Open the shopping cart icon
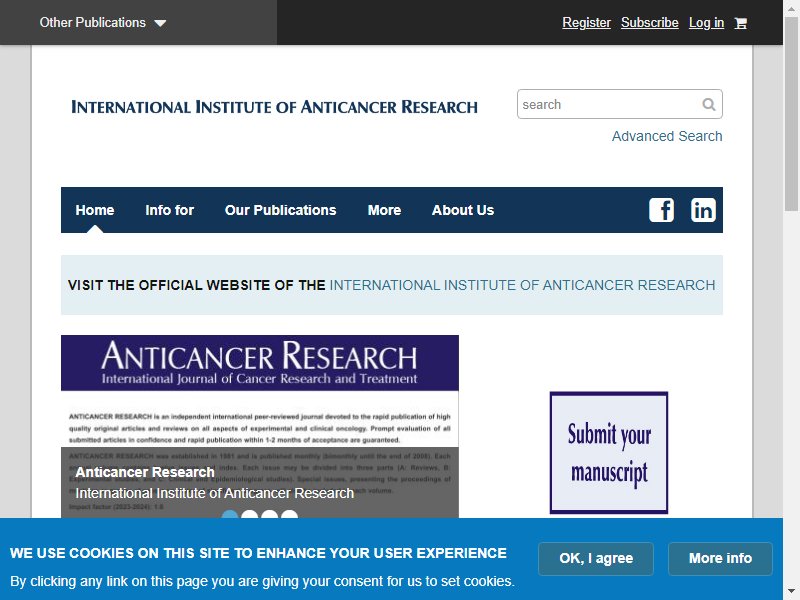 (x=740, y=23)
